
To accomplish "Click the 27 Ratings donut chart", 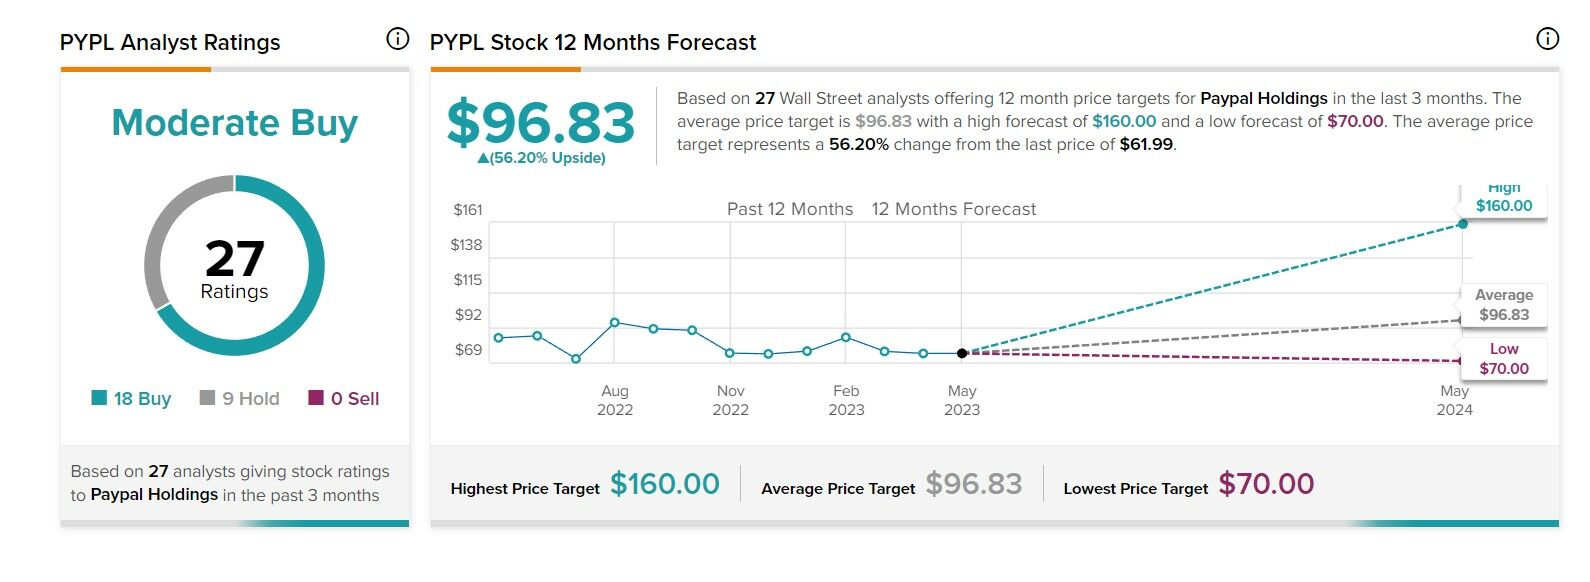I will 234,266.
